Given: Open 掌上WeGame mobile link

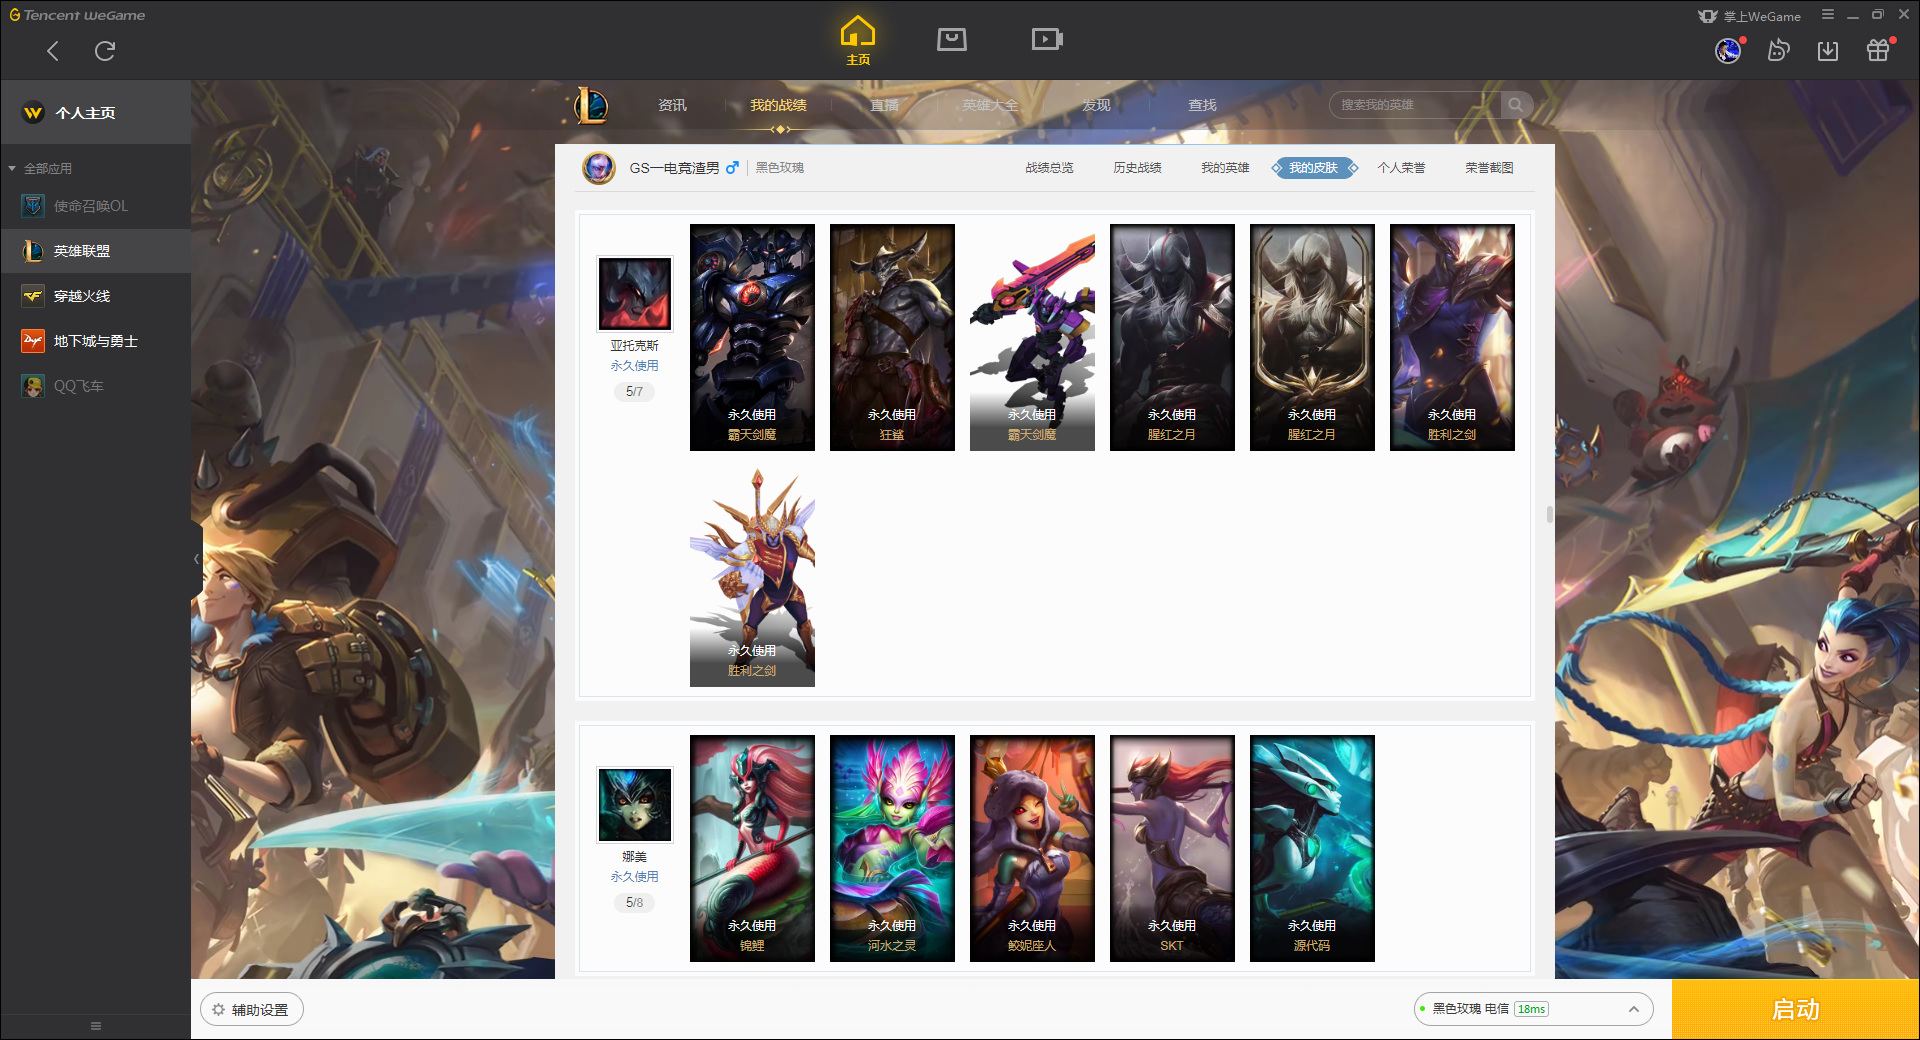Looking at the screenshot, I should 1750,16.
